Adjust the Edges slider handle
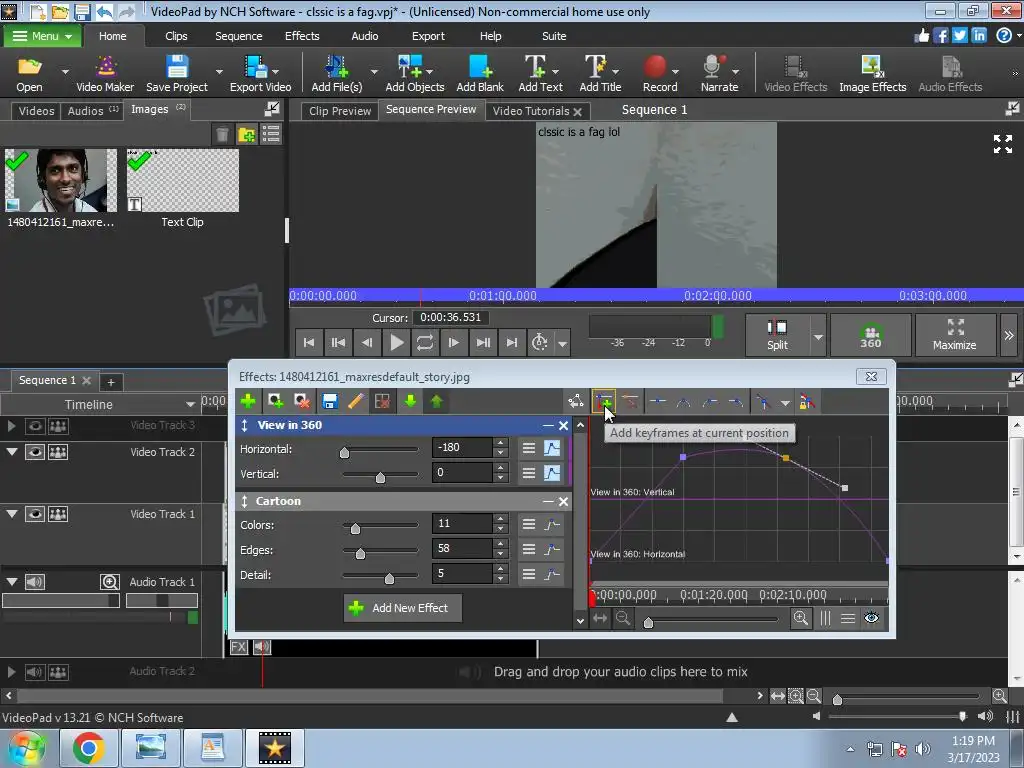The image size is (1024, 768). (x=360, y=554)
